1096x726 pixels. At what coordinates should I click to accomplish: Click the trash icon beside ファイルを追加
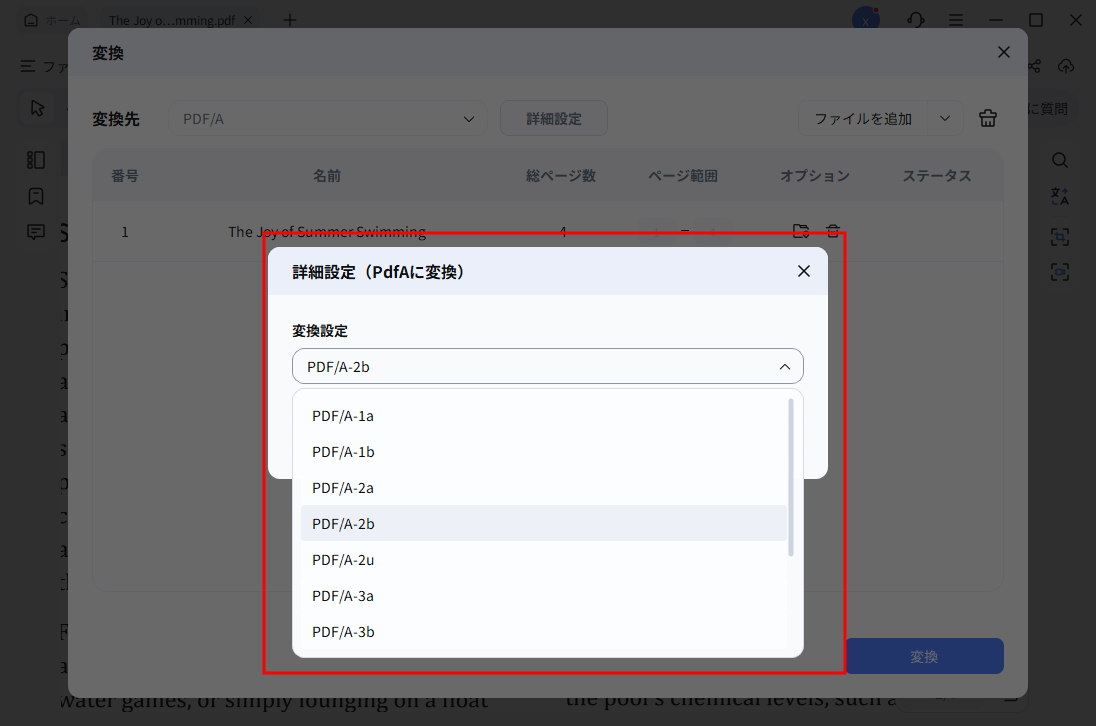[988, 117]
